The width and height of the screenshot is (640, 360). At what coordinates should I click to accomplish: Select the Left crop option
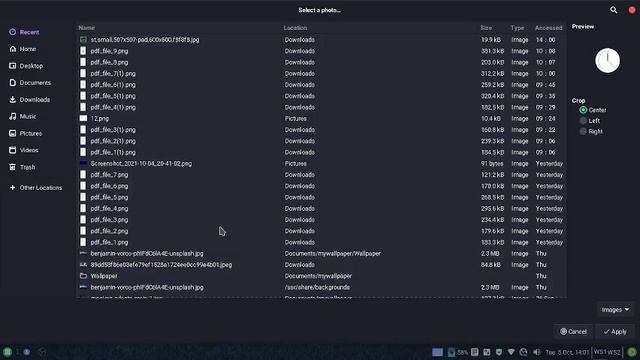pyautogui.click(x=590, y=121)
